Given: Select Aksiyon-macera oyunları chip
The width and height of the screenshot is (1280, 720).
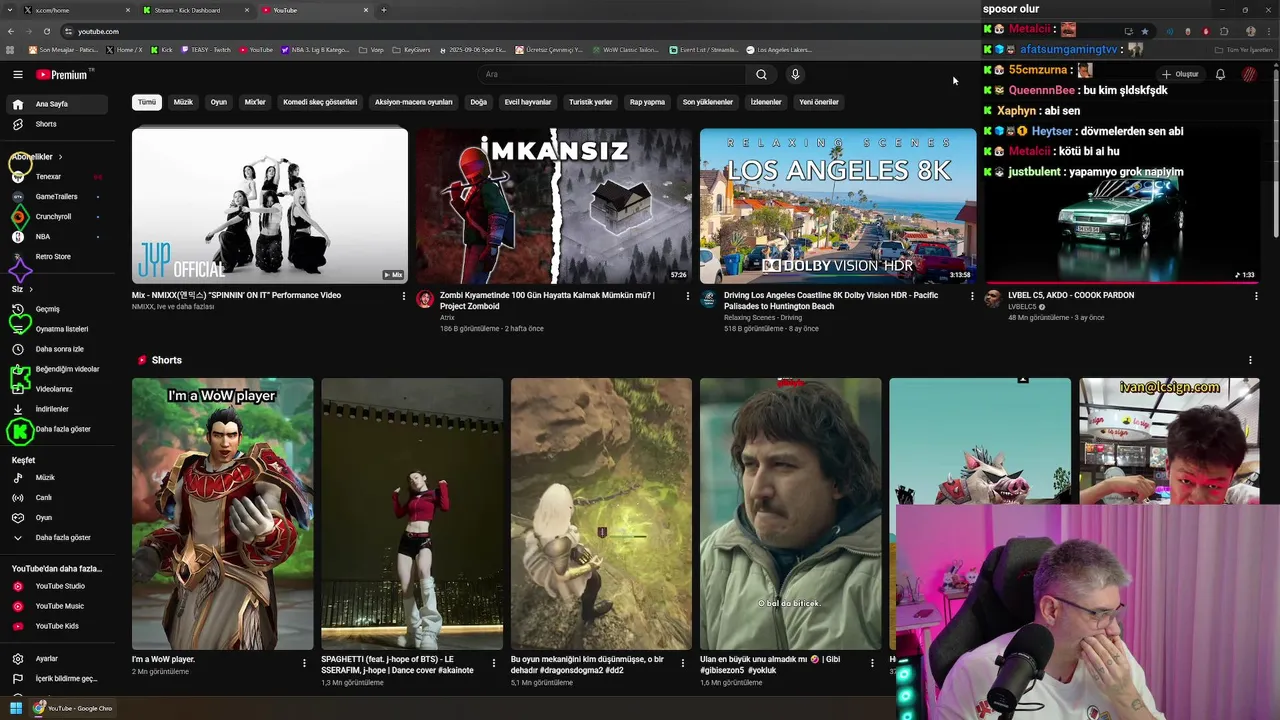Looking at the screenshot, I should [x=413, y=102].
